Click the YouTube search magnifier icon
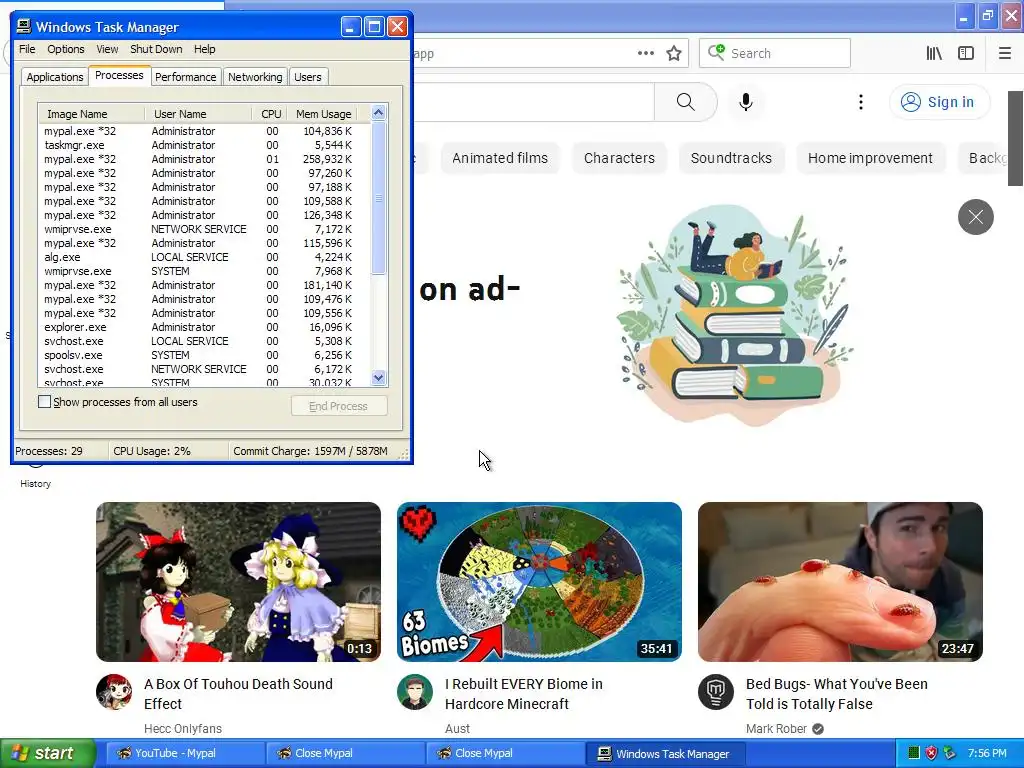Image resolution: width=1024 pixels, height=768 pixels. click(685, 102)
